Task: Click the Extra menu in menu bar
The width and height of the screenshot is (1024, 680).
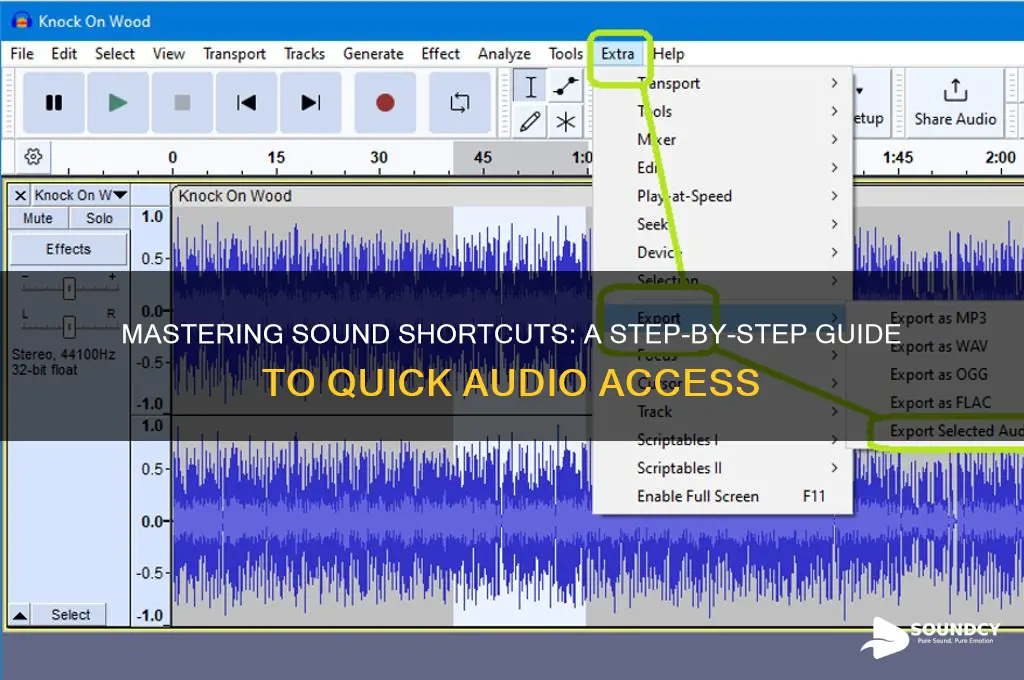Action: click(x=618, y=54)
